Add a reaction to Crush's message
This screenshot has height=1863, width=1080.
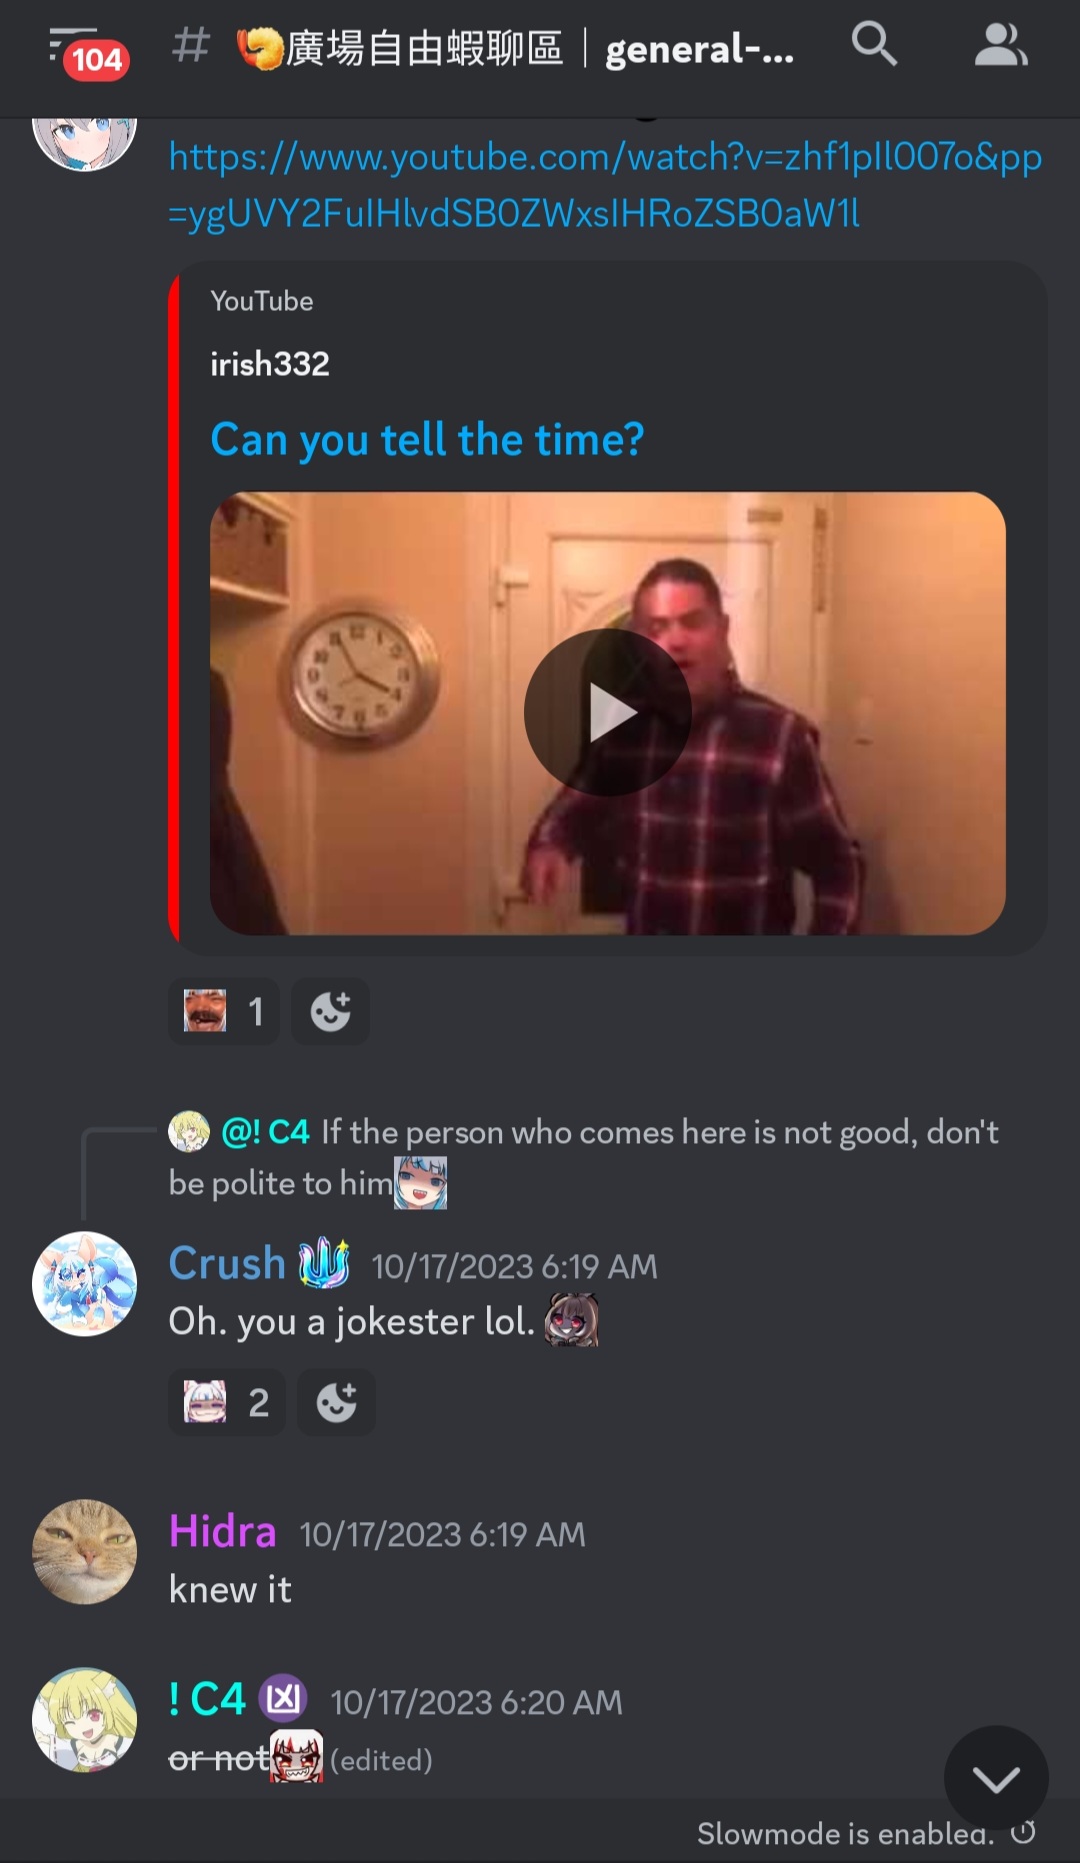pos(336,1402)
